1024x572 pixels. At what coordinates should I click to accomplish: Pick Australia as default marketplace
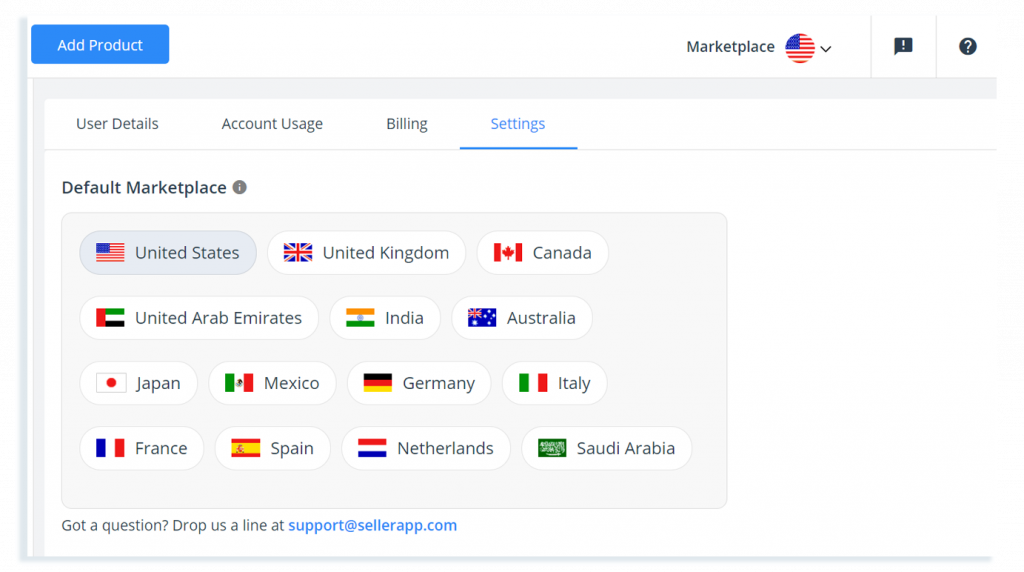[522, 318]
